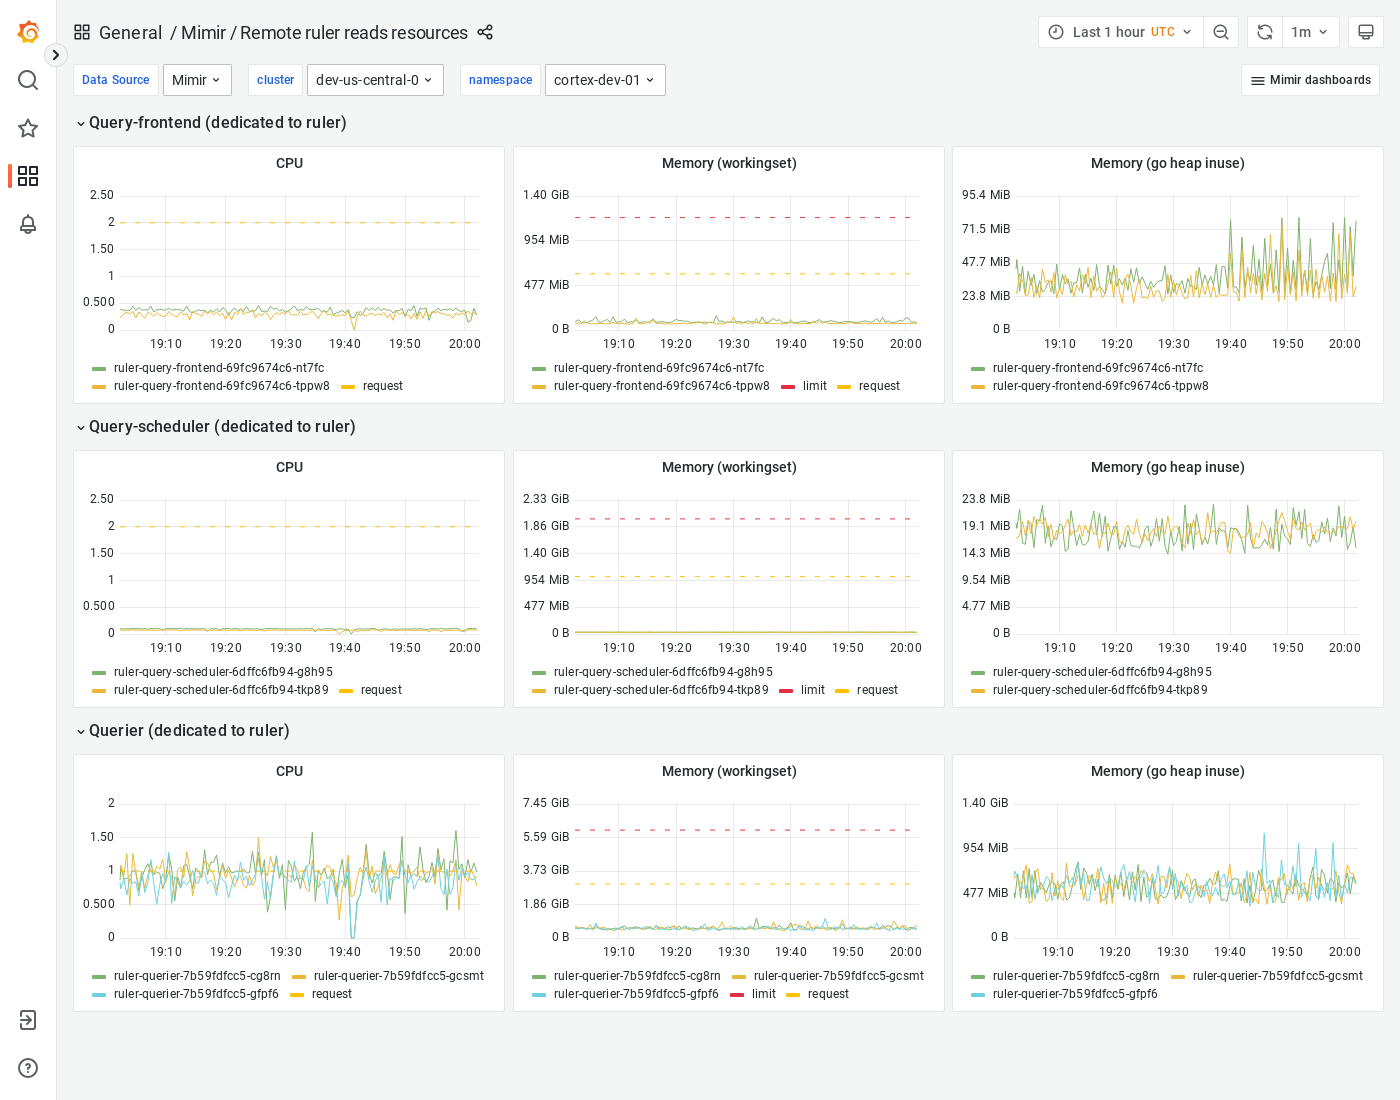Toggle request series in Query-scheduler CPU legend

(380, 690)
